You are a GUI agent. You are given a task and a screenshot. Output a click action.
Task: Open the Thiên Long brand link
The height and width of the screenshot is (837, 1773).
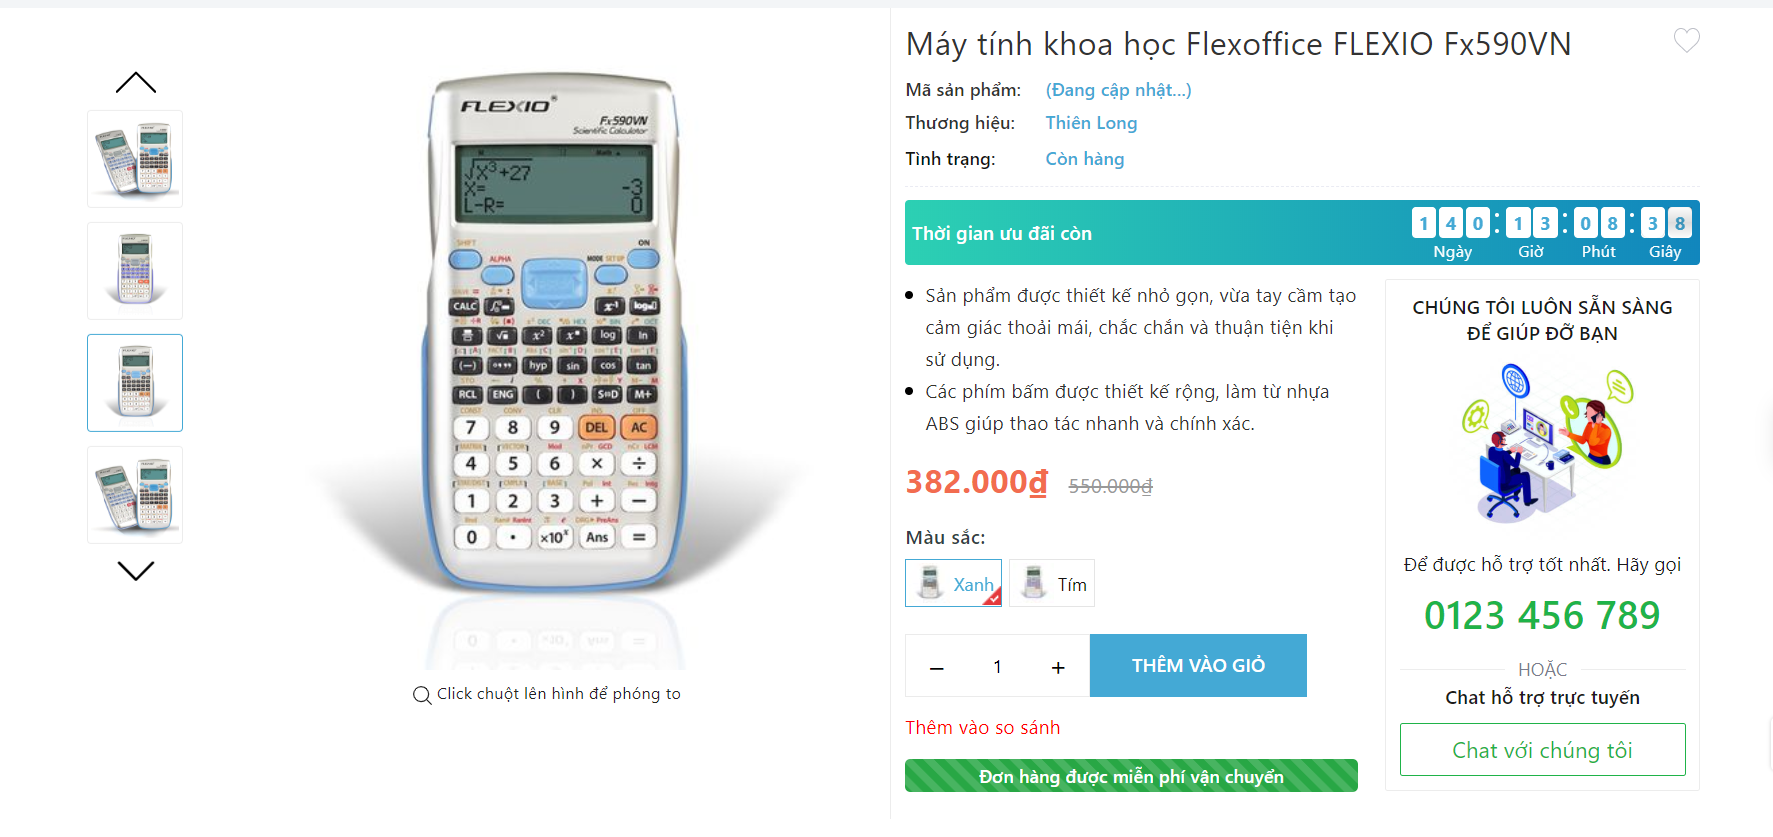[1091, 123]
